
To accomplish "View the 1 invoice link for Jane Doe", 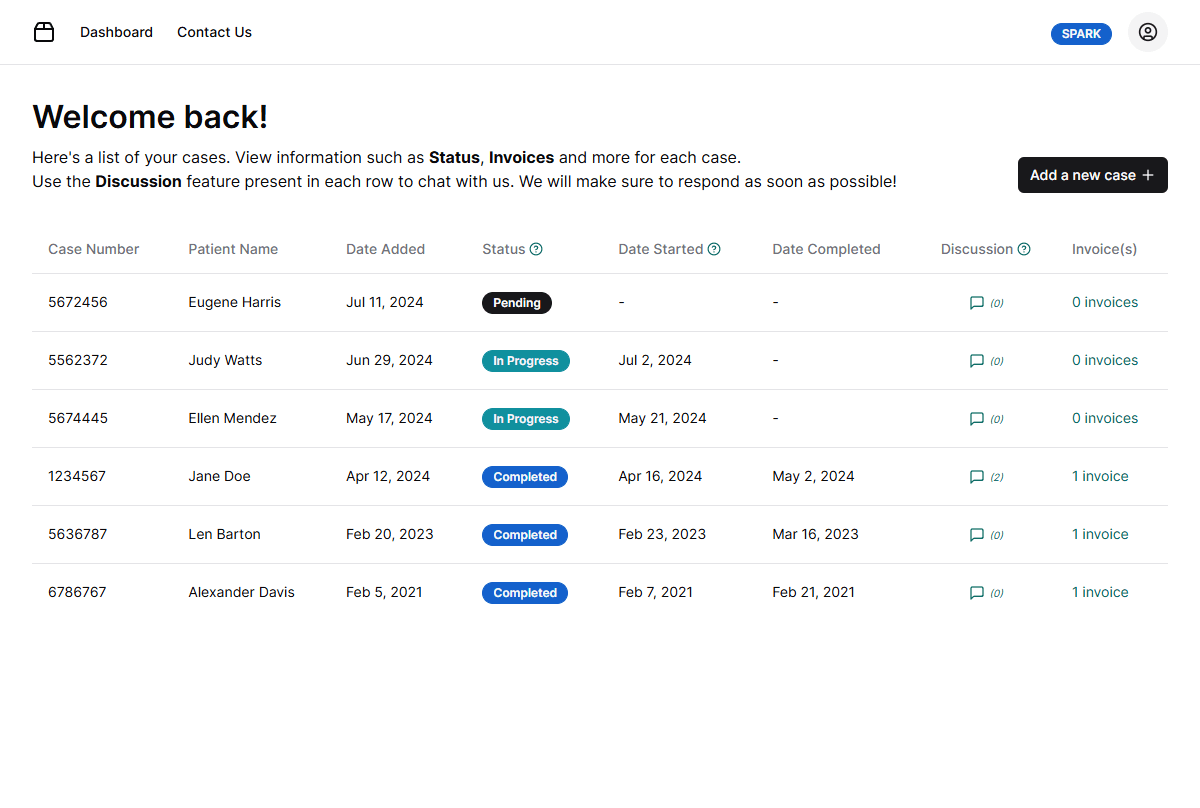I will [x=1100, y=476].
